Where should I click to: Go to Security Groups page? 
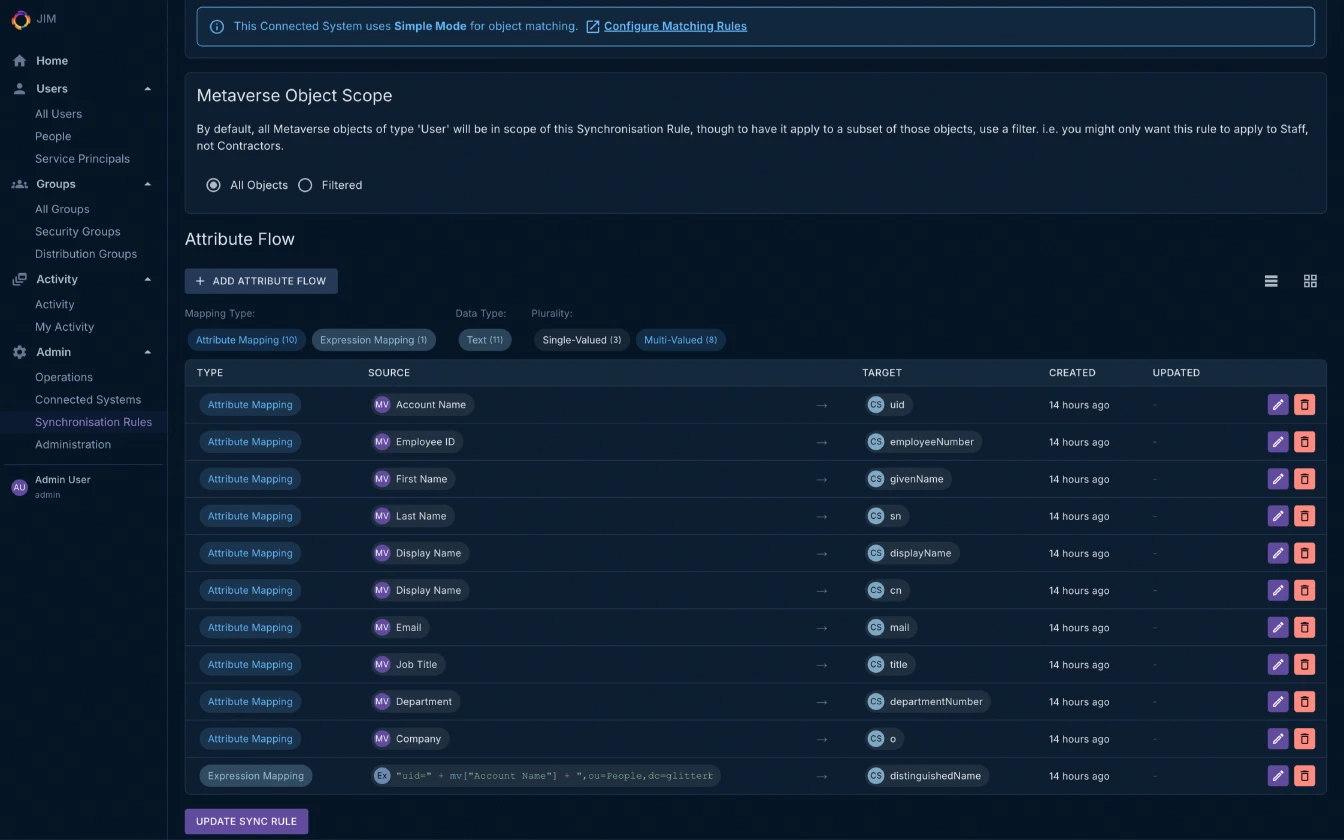[77, 232]
